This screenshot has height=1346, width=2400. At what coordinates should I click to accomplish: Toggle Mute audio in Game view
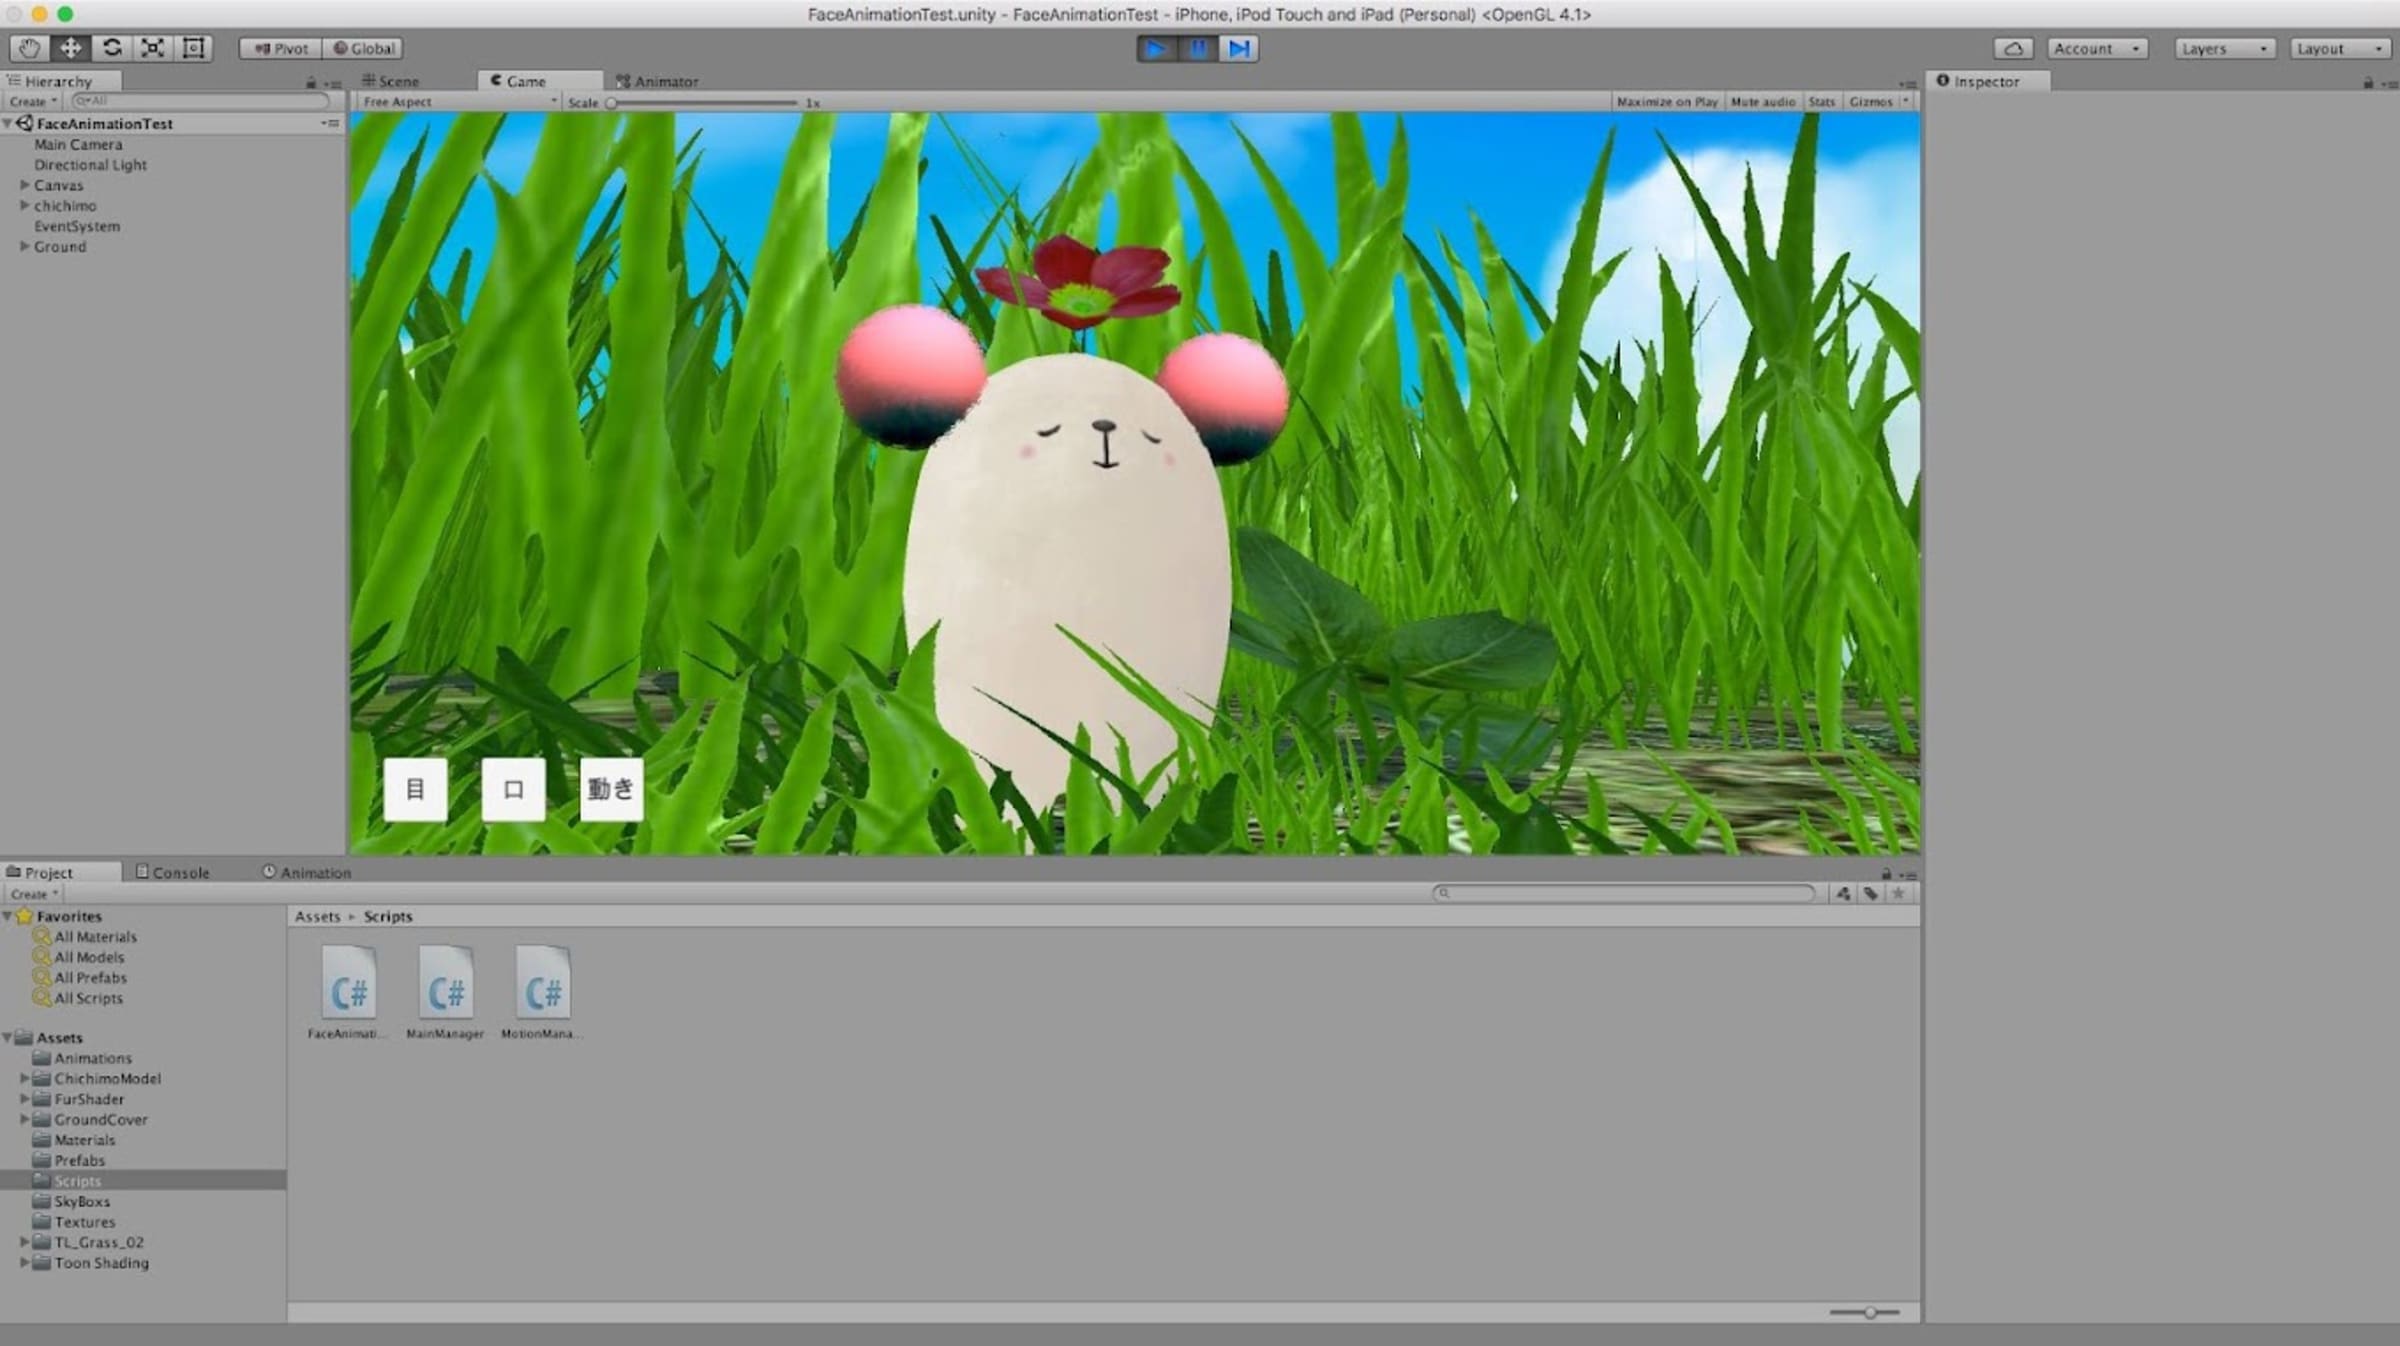(x=1762, y=102)
